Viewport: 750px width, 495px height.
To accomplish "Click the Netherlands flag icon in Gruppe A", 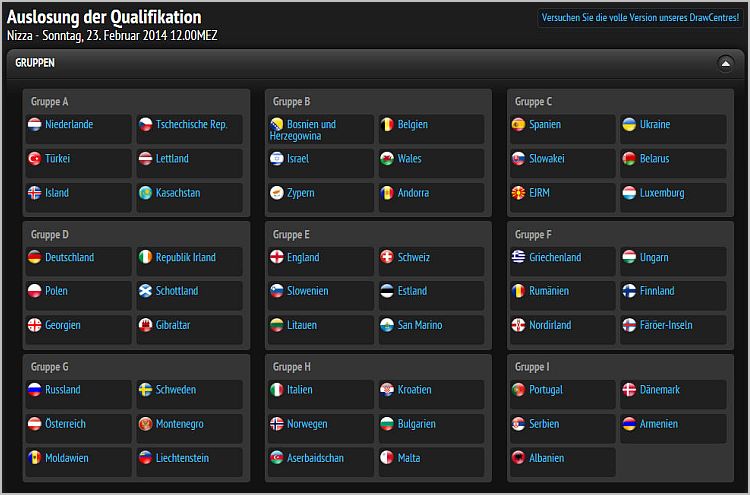I will [x=34, y=125].
